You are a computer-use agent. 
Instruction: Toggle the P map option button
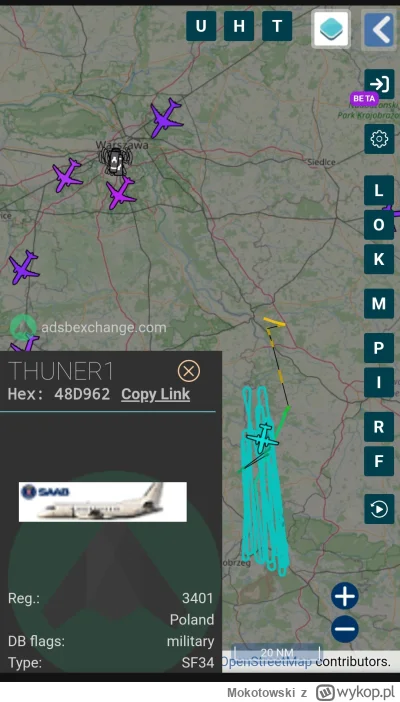tap(379, 348)
